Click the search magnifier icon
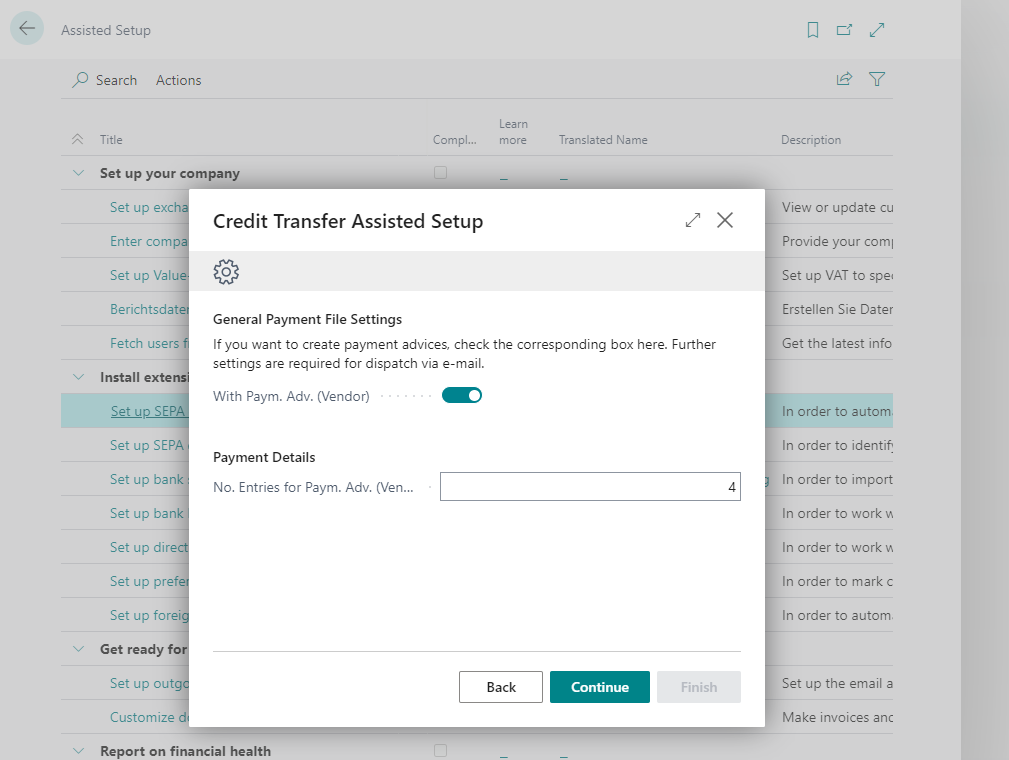1009x760 pixels. (x=79, y=79)
